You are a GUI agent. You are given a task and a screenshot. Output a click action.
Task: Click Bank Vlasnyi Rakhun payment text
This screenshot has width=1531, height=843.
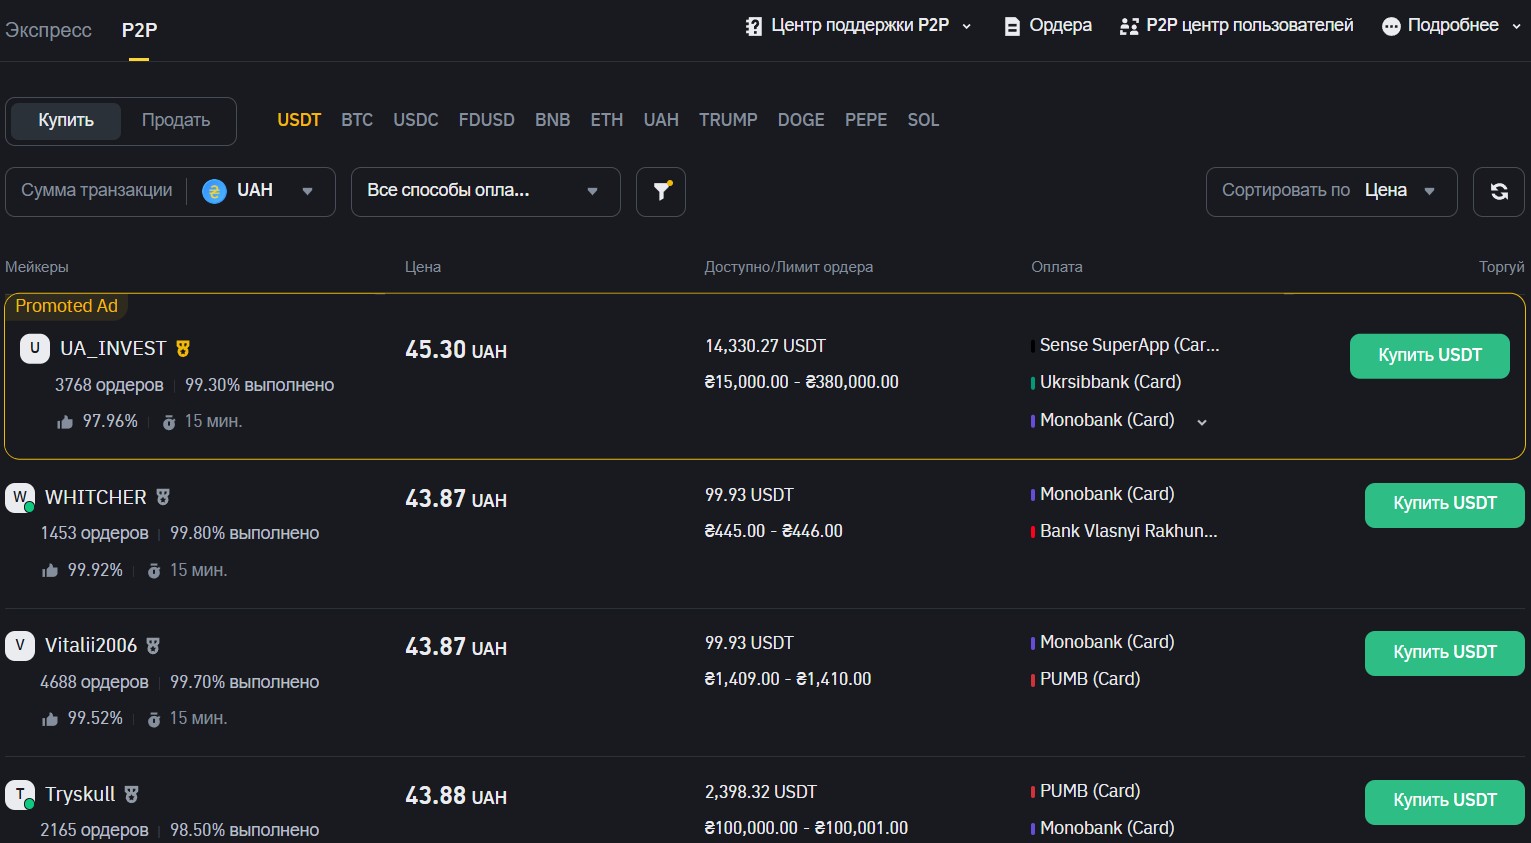(1128, 531)
